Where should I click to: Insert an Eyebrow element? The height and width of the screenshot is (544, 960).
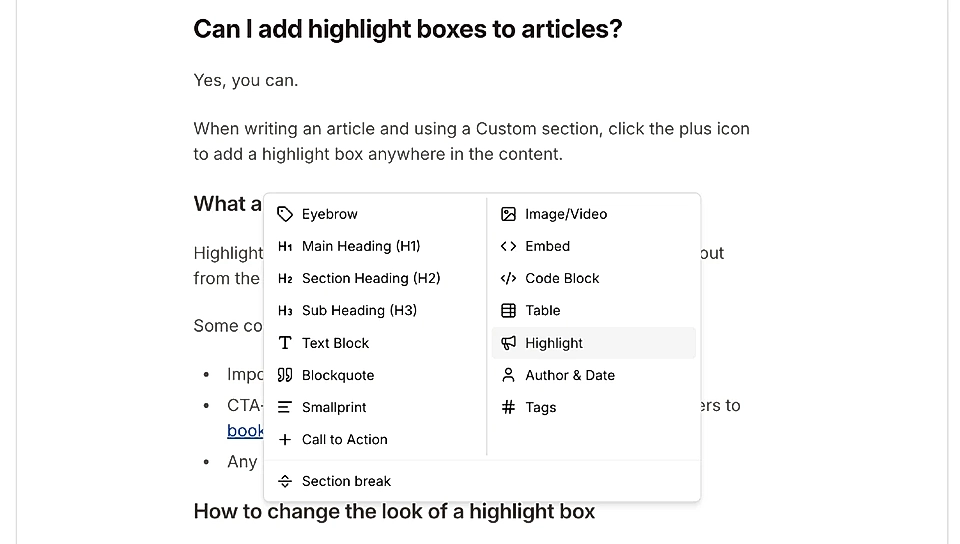pos(375,214)
